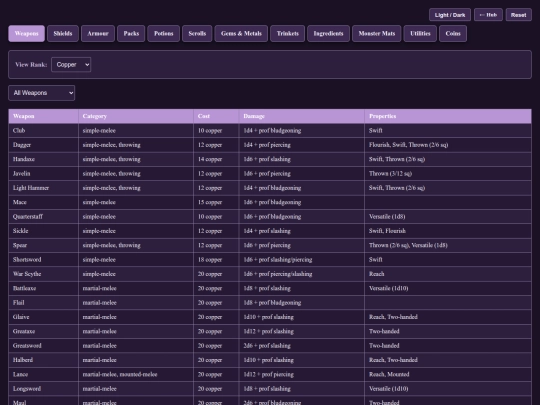This screenshot has width=540, height=405.
Task: Click Dagger's Flourish, Swift, Thrown properties
Action: point(408,145)
